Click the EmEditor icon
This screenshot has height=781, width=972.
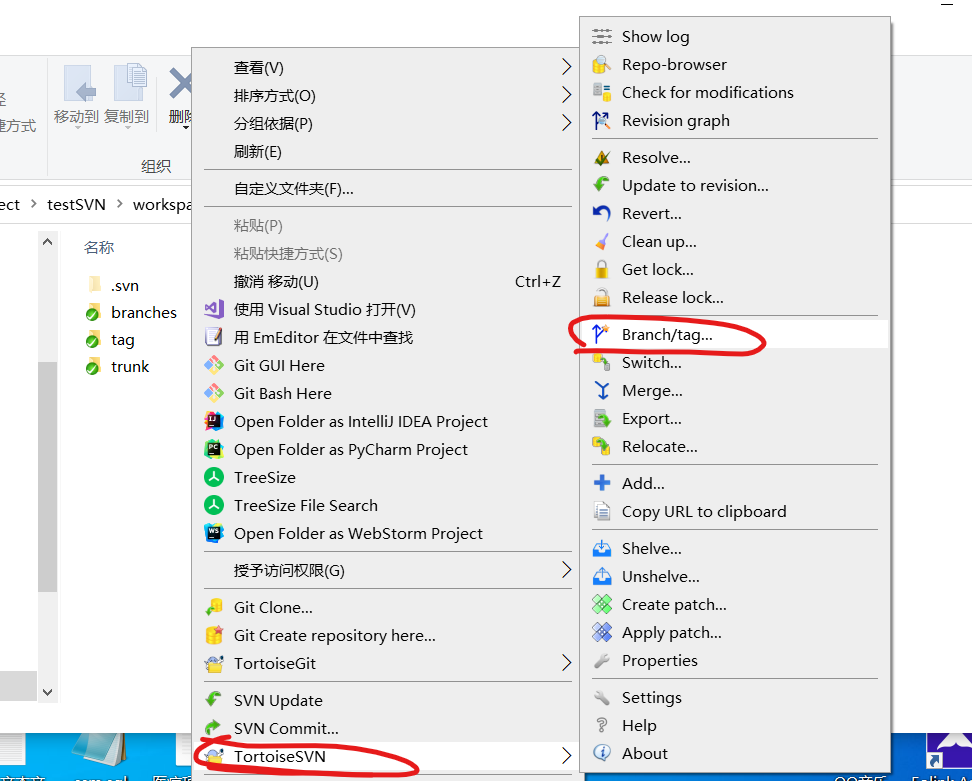214,337
